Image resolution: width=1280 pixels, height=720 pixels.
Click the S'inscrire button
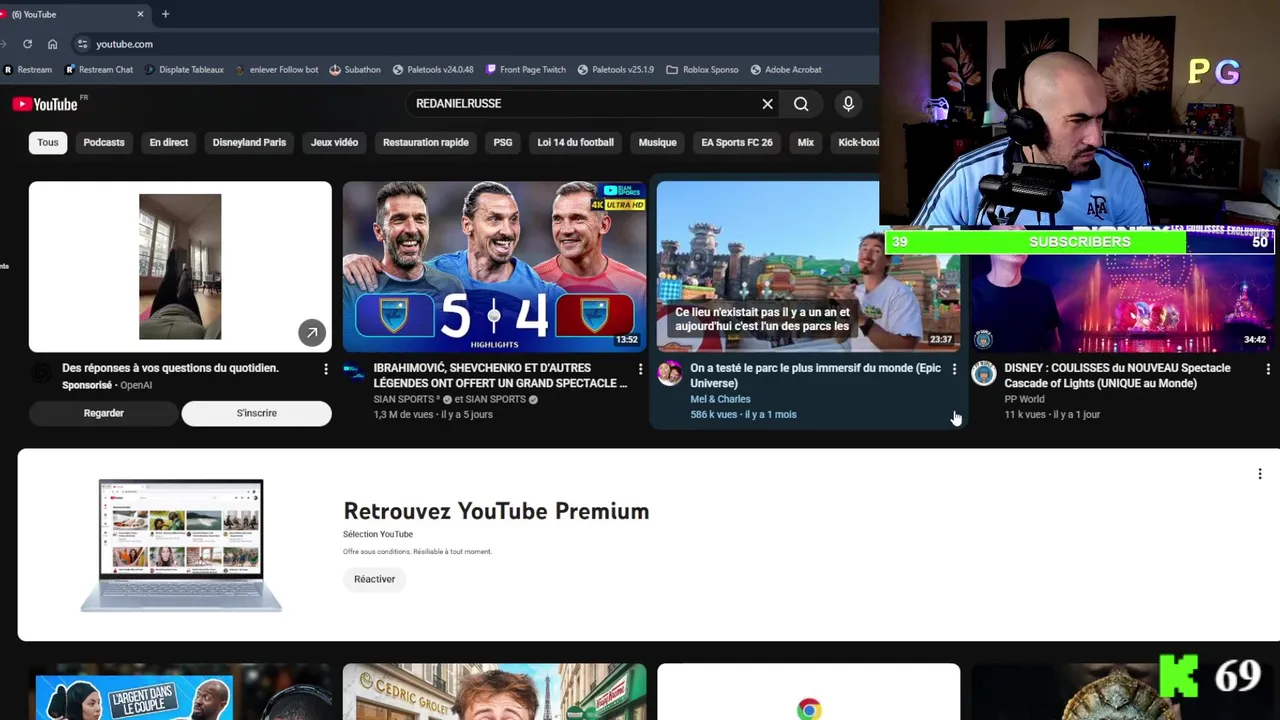(257, 413)
